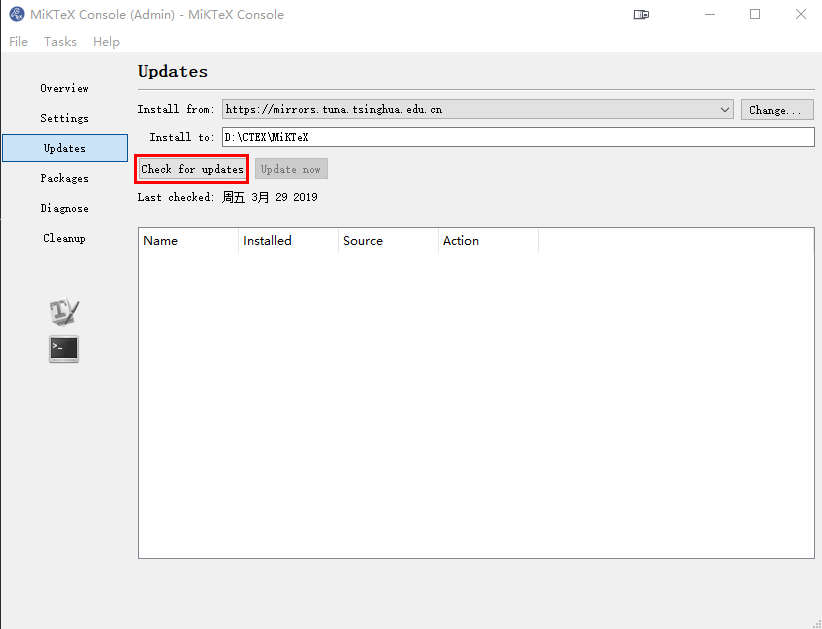Minimize the MiKTeX Console window
The image size is (822, 629).
coord(710,15)
